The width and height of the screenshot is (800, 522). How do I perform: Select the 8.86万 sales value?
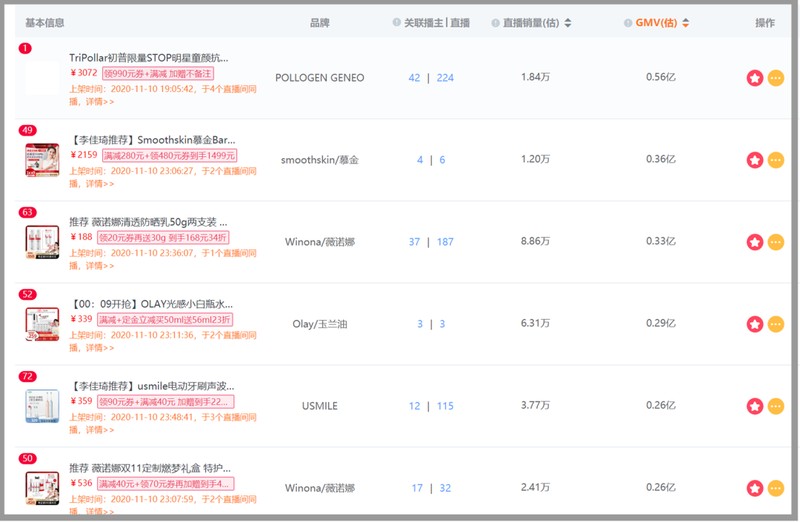[535, 241]
